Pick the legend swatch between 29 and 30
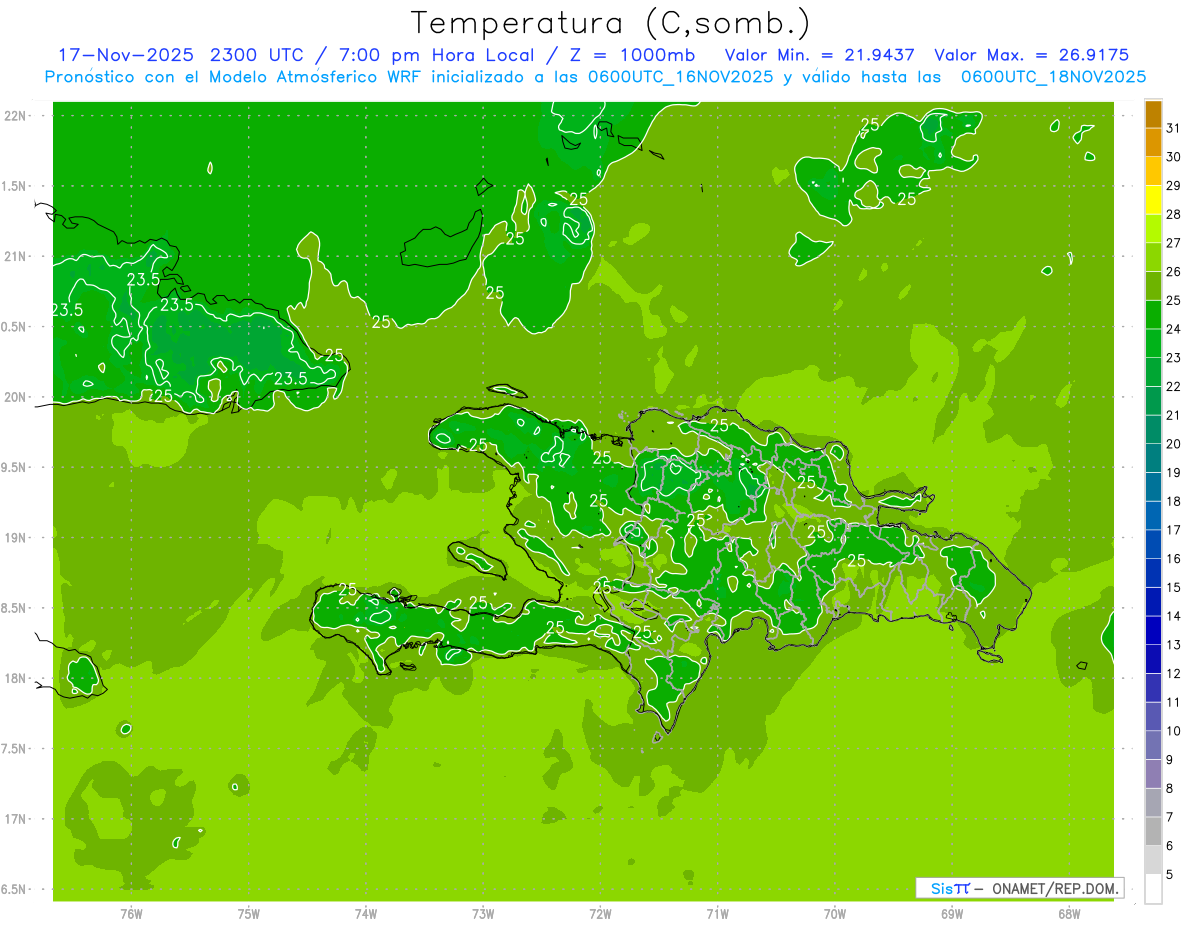 point(1153,171)
